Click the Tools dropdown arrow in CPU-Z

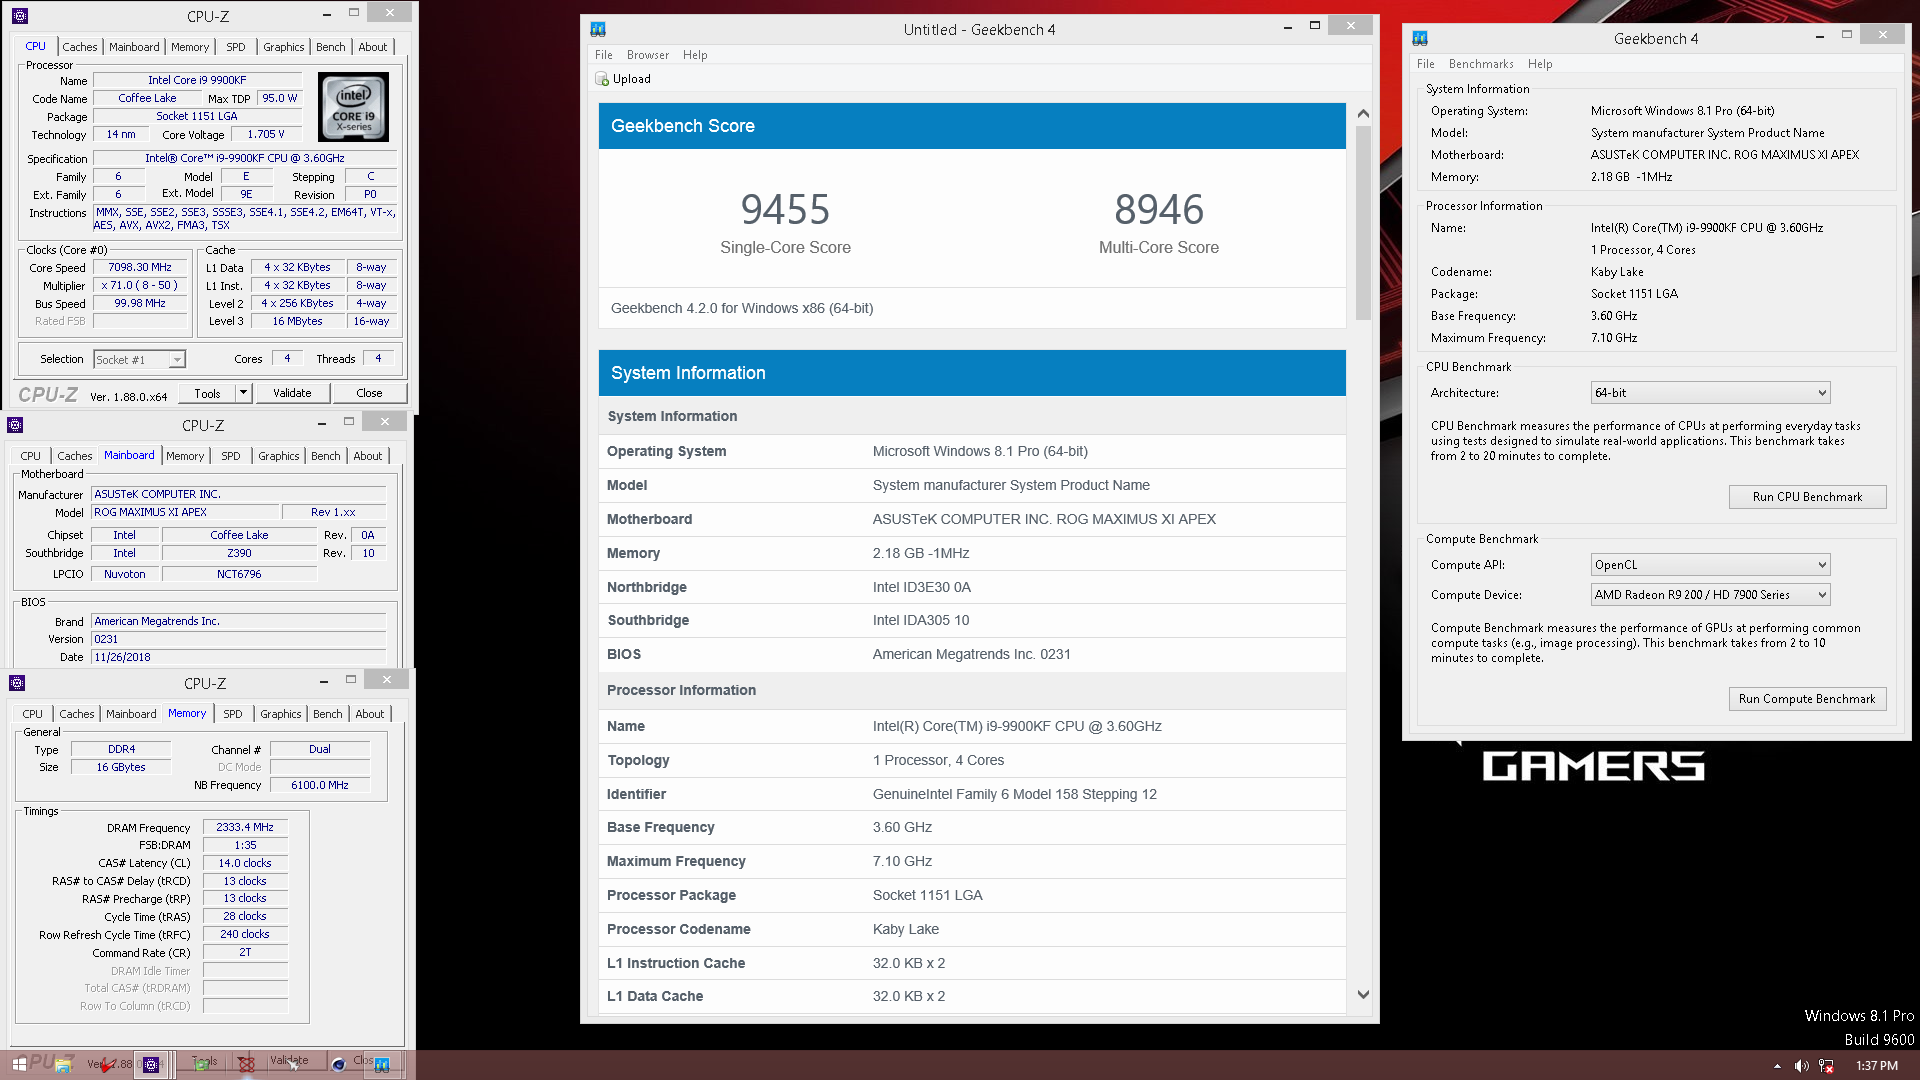point(243,393)
